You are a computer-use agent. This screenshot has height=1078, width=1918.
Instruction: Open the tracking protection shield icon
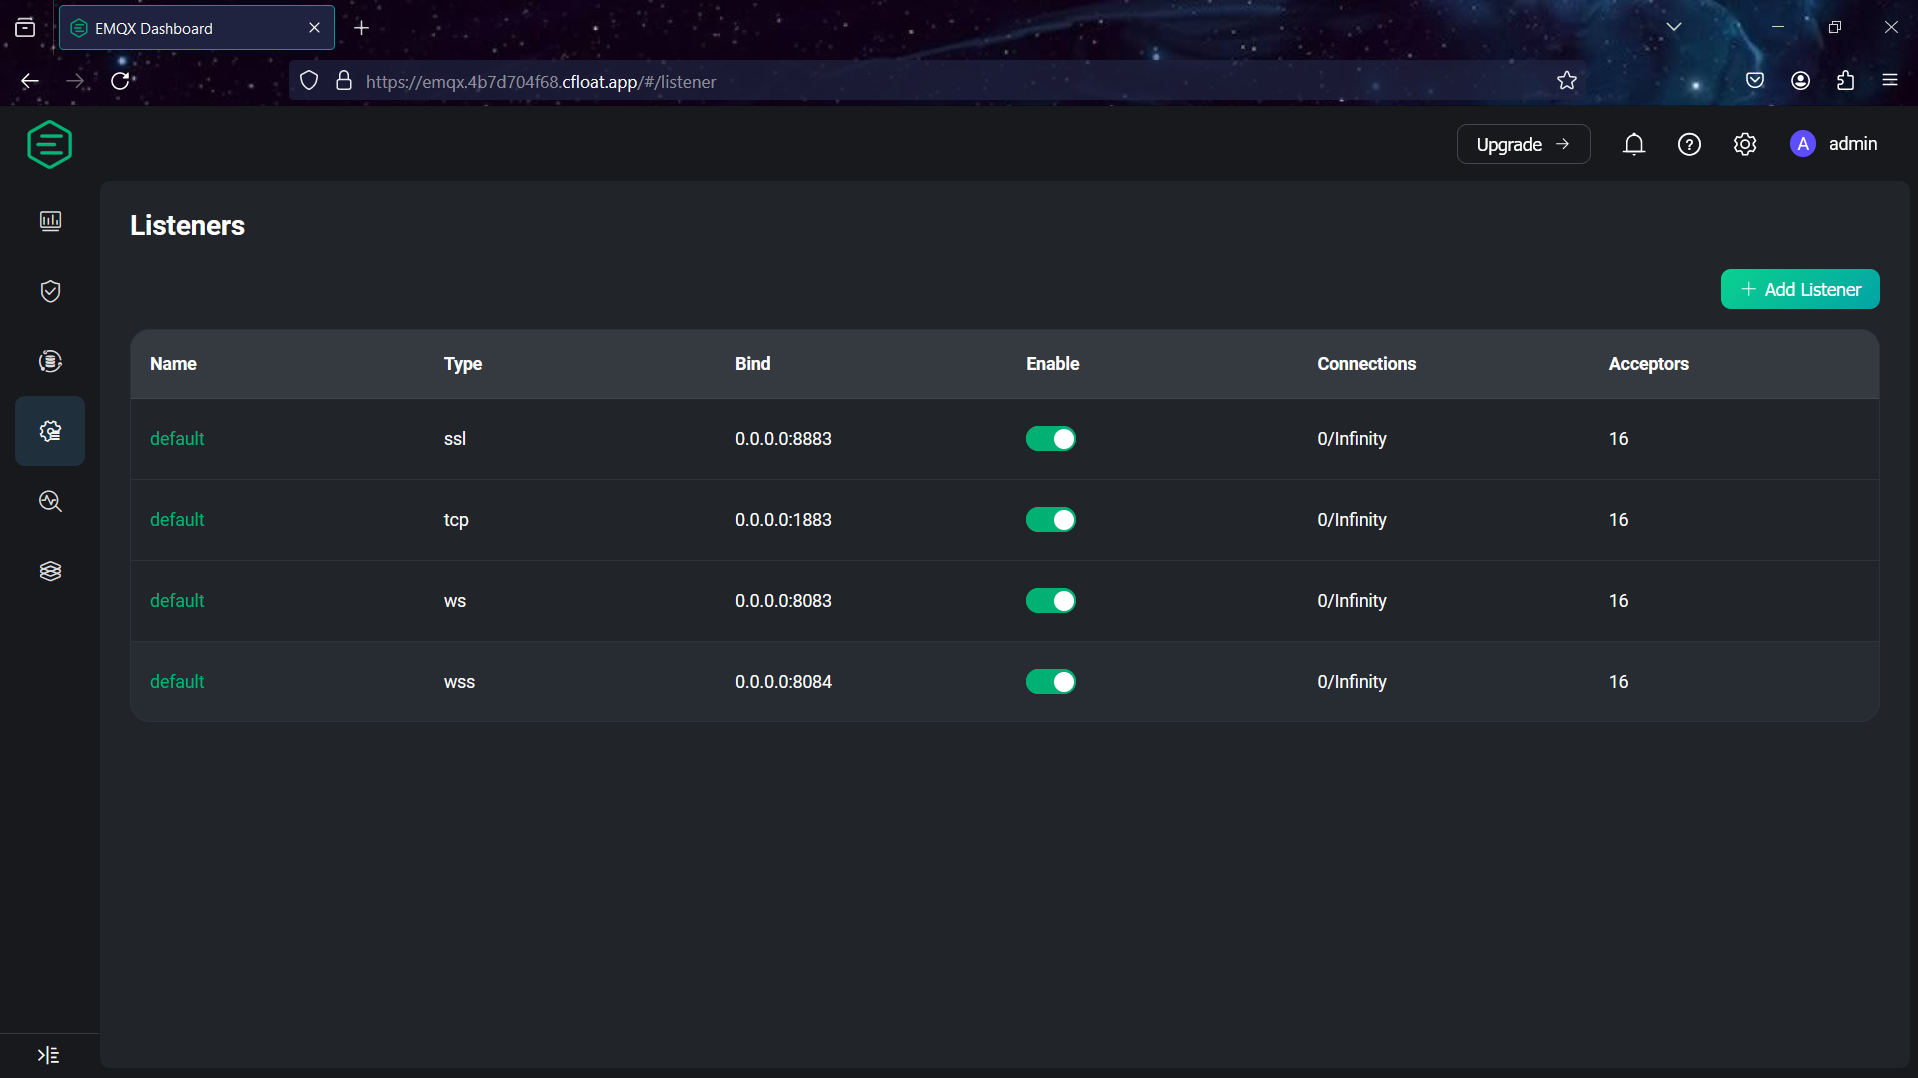point(309,81)
